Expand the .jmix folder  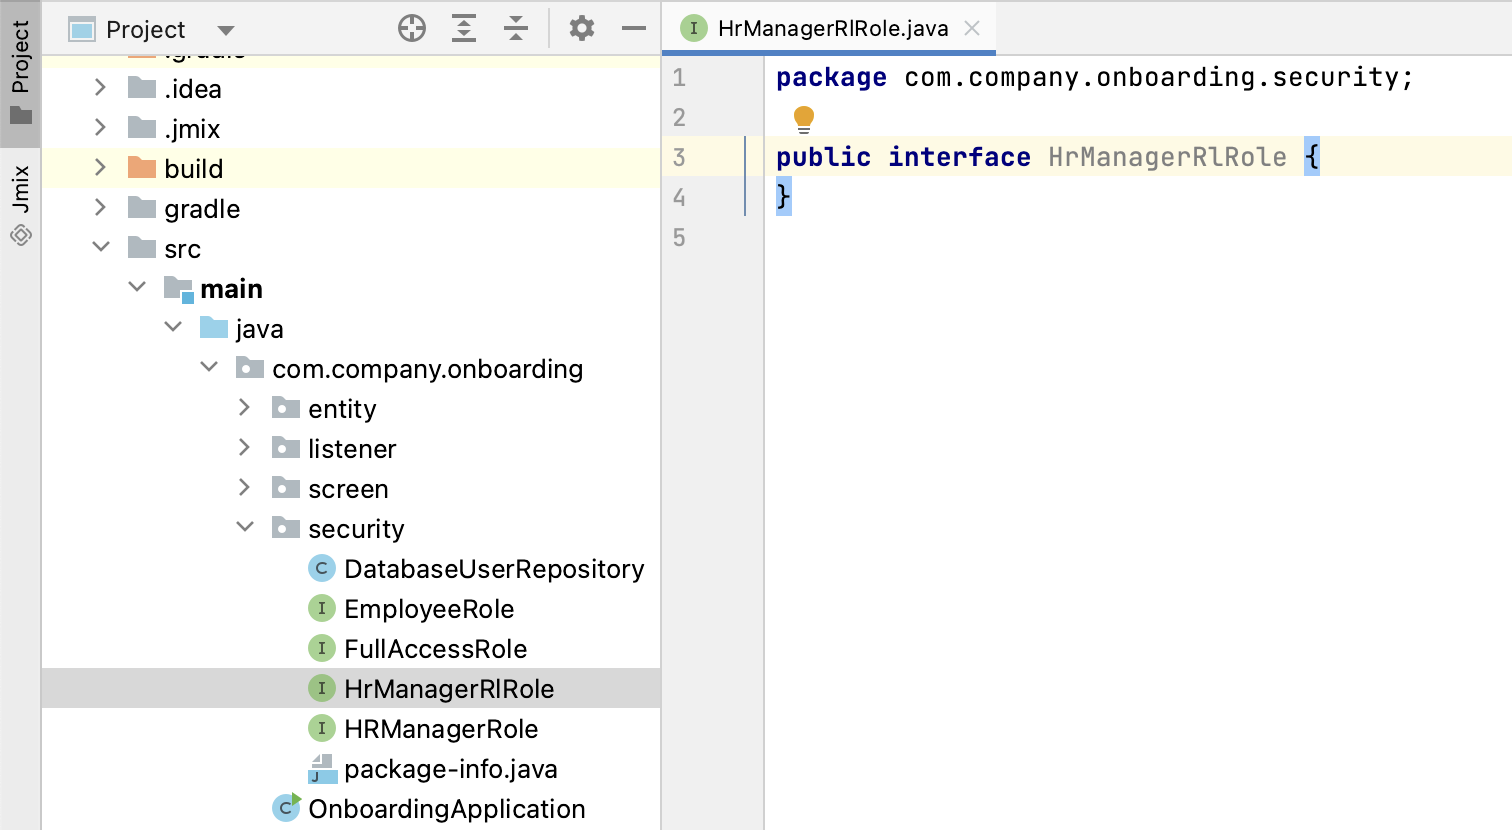click(x=100, y=128)
